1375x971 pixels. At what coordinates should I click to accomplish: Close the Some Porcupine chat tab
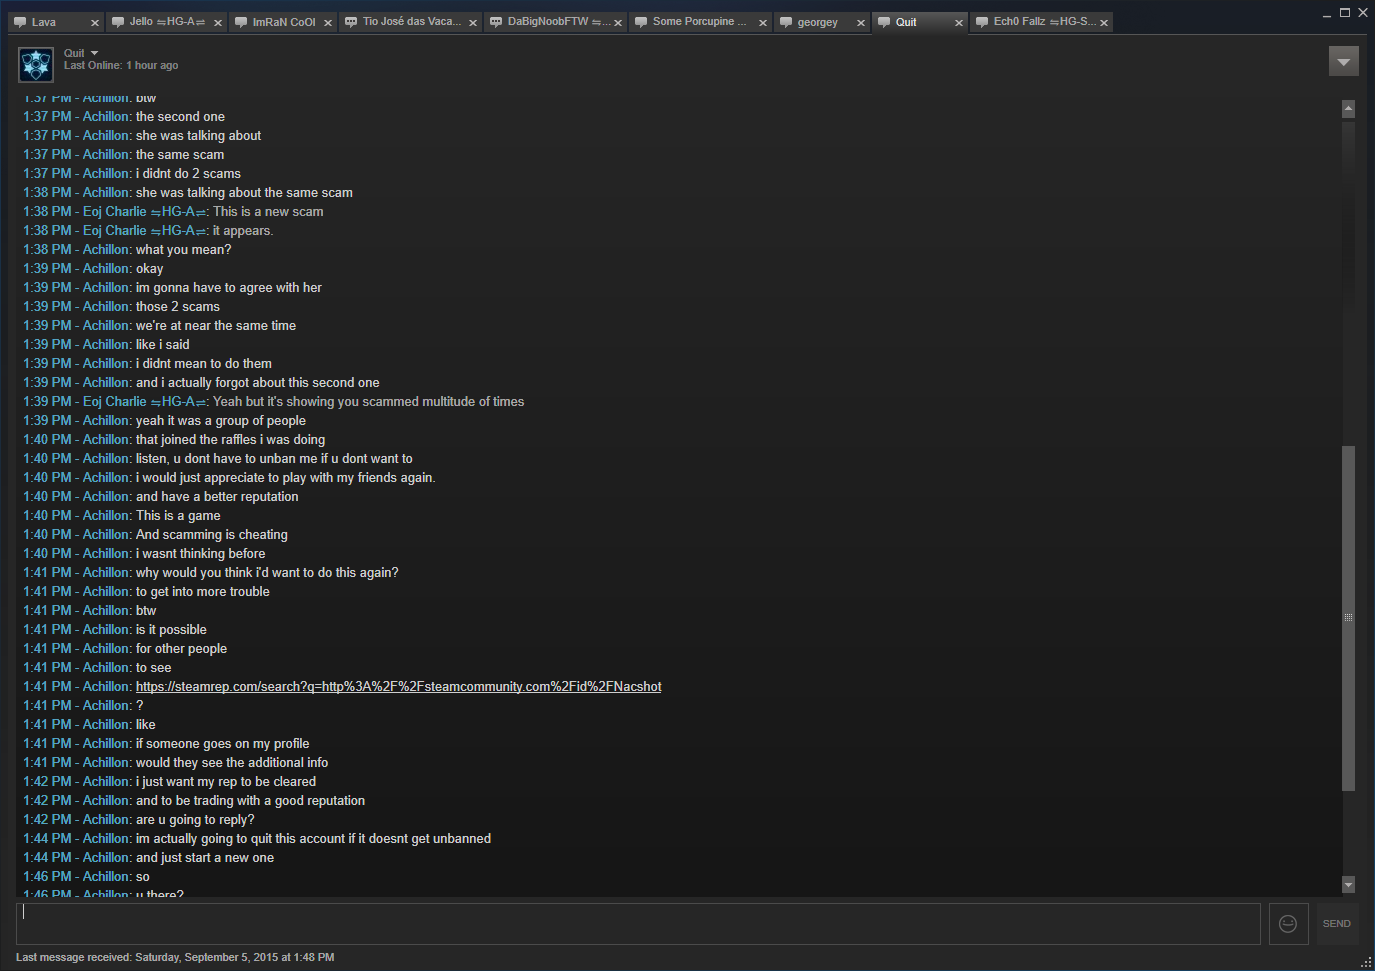pos(763,23)
